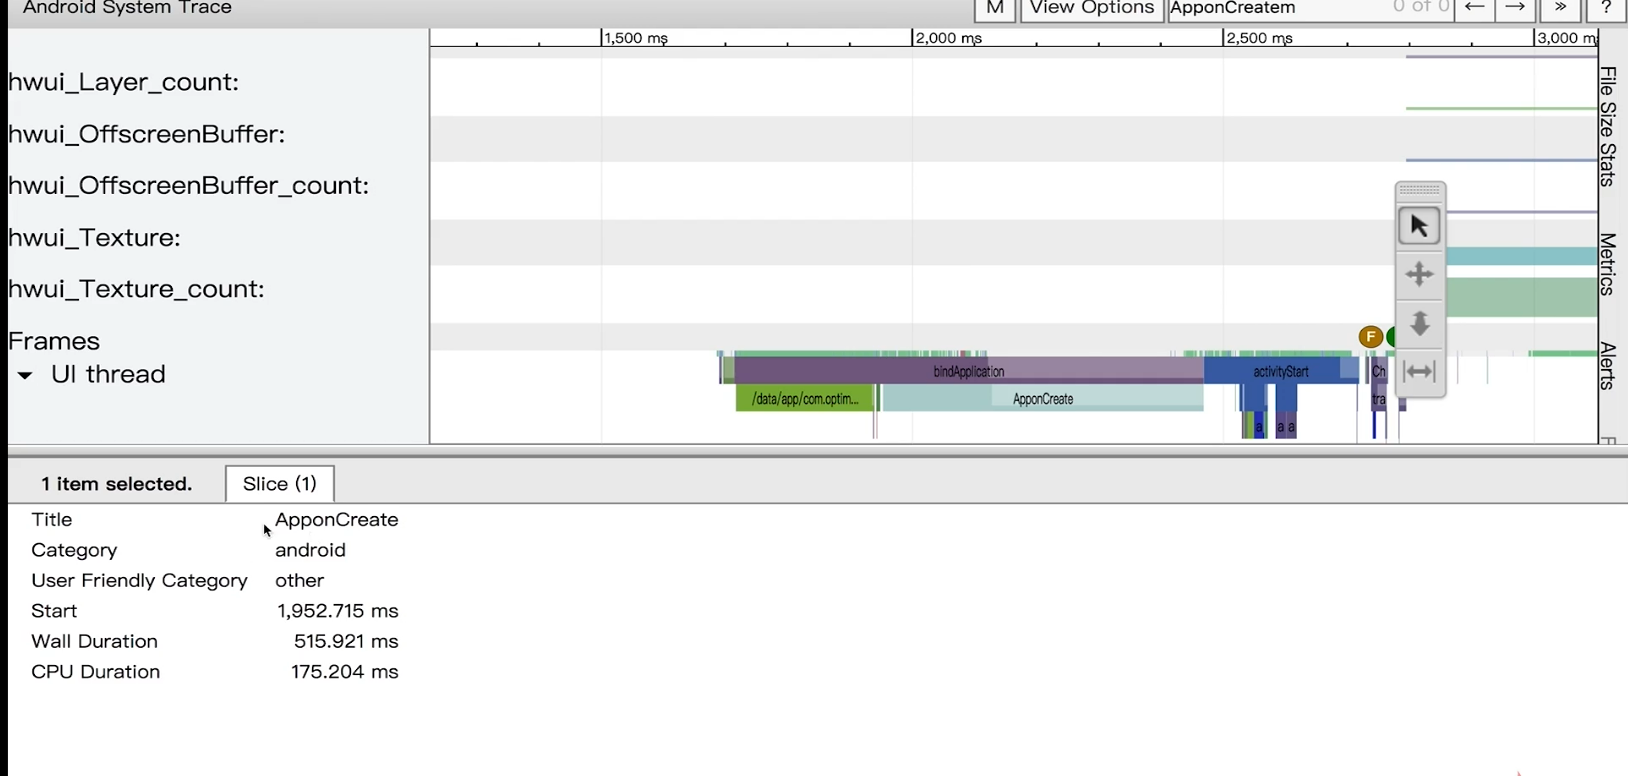Select the timing tool with horizontal arrows
This screenshot has height=776, width=1628.
click(1419, 372)
